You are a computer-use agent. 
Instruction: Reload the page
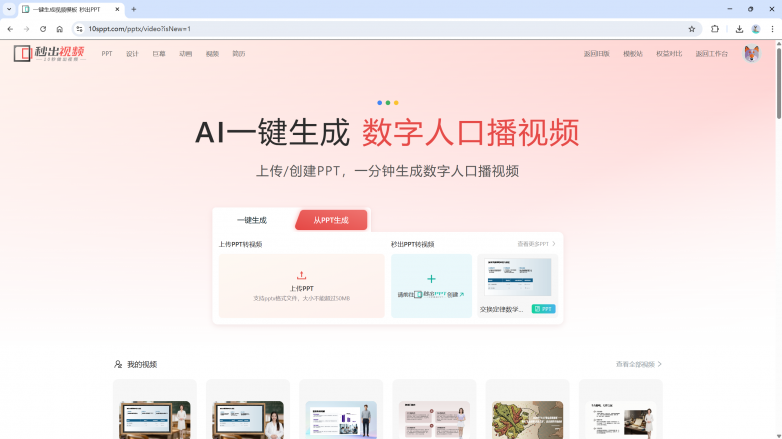(x=43, y=29)
